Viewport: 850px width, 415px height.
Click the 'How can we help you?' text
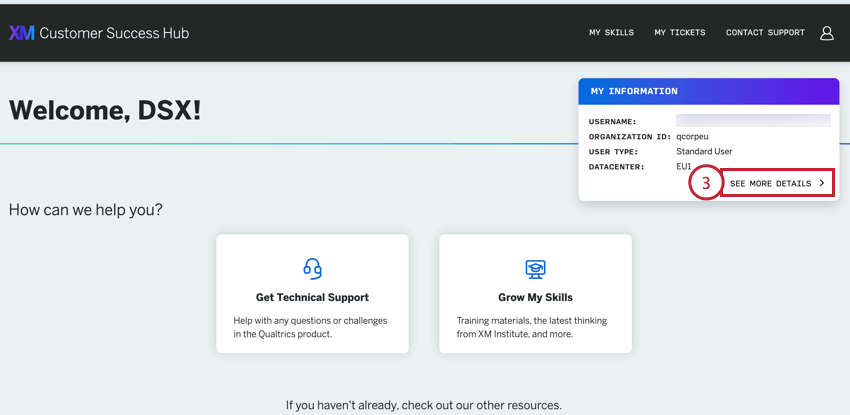click(86, 210)
